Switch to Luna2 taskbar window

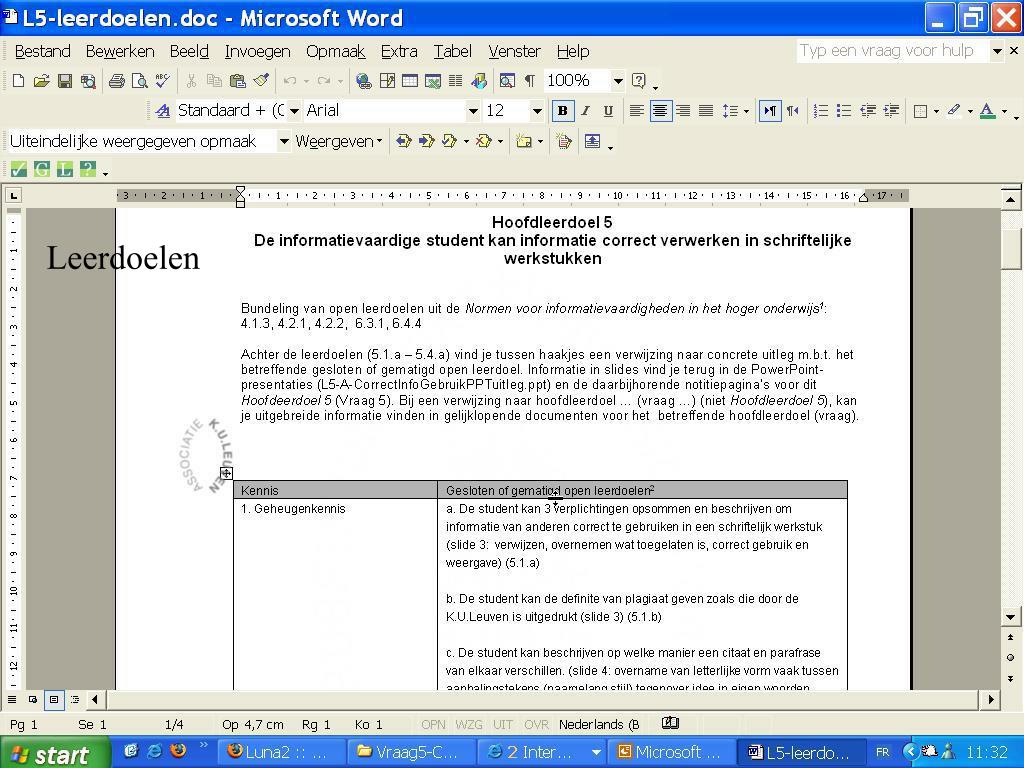point(280,752)
